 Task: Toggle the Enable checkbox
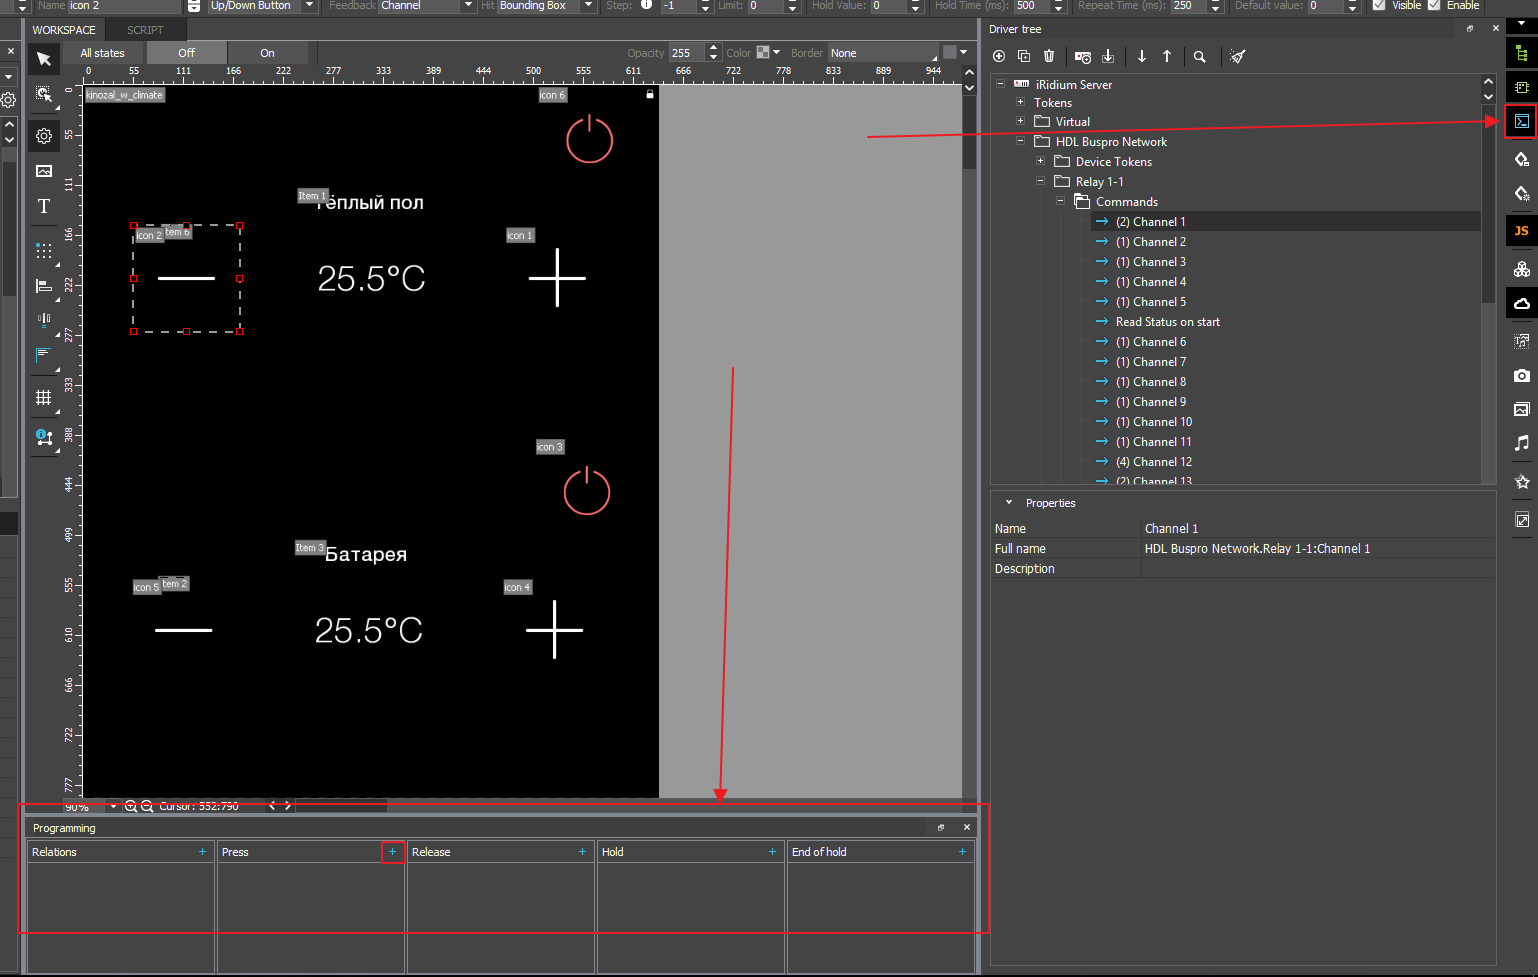tap(1434, 6)
